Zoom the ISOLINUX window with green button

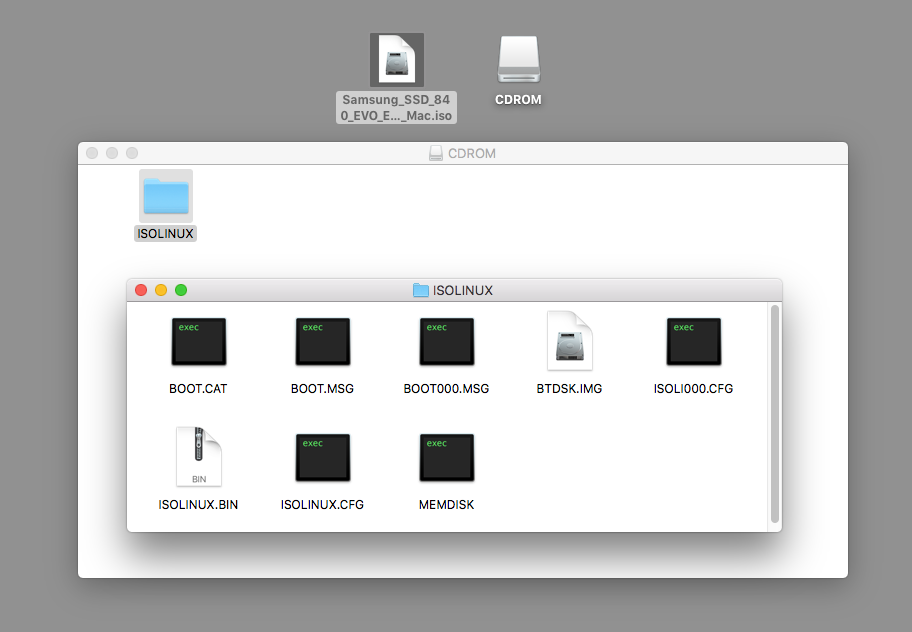coord(181,290)
